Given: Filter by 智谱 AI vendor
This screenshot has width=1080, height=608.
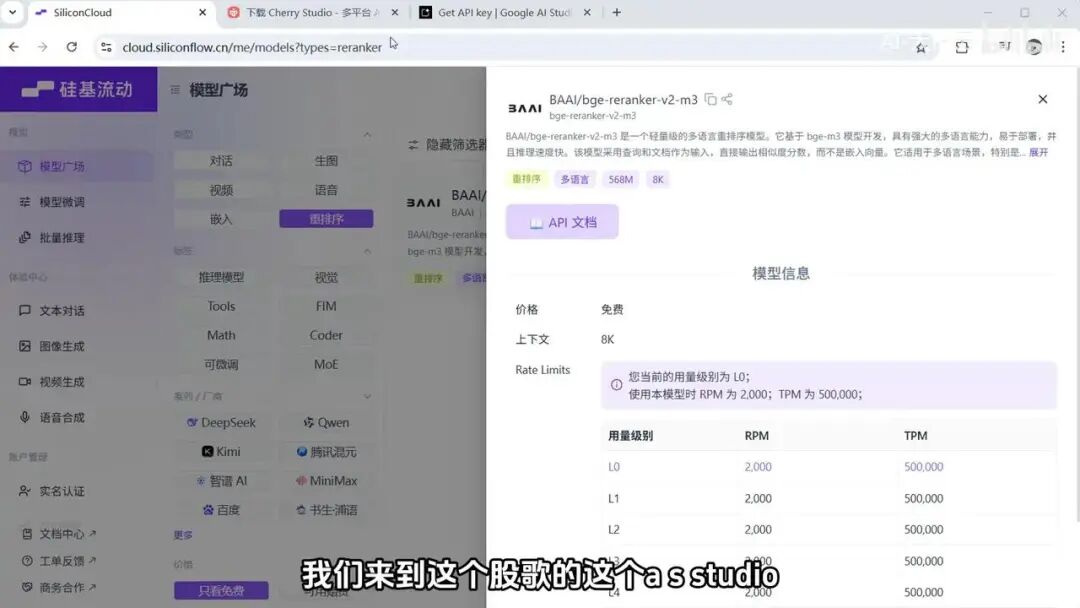Looking at the screenshot, I should point(221,481).
